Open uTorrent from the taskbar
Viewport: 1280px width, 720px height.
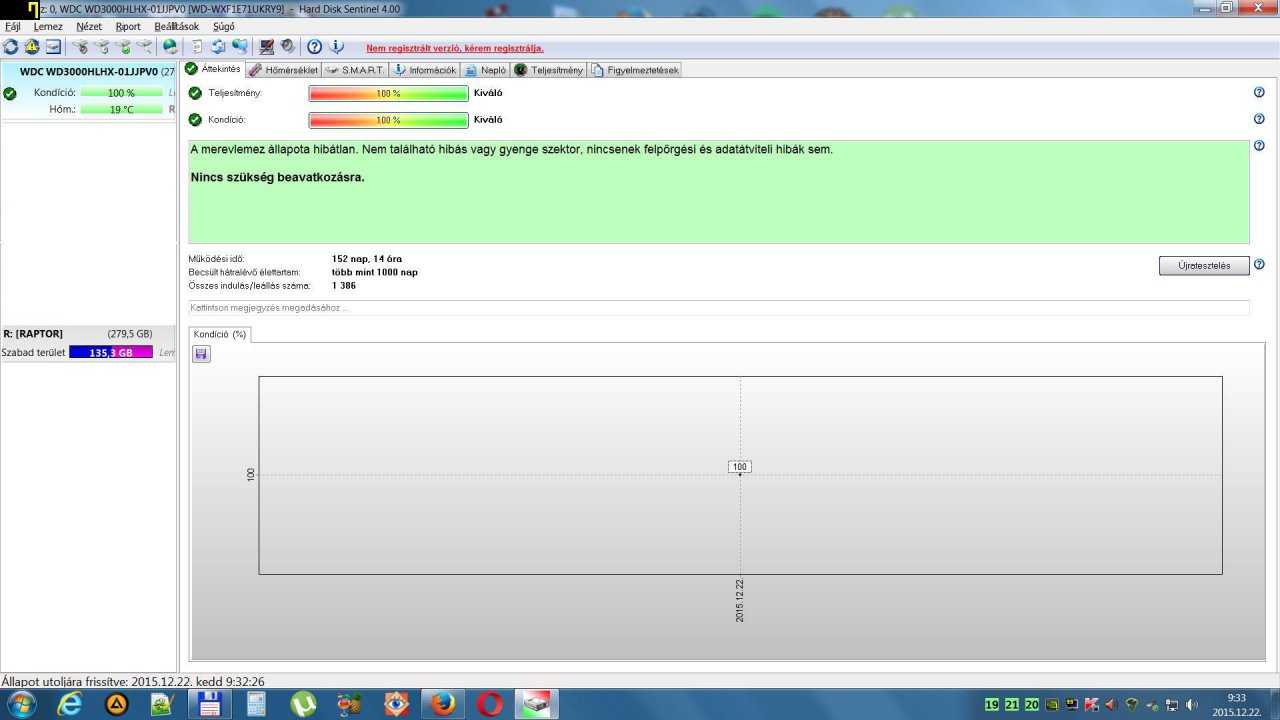(x=304, y=704)
